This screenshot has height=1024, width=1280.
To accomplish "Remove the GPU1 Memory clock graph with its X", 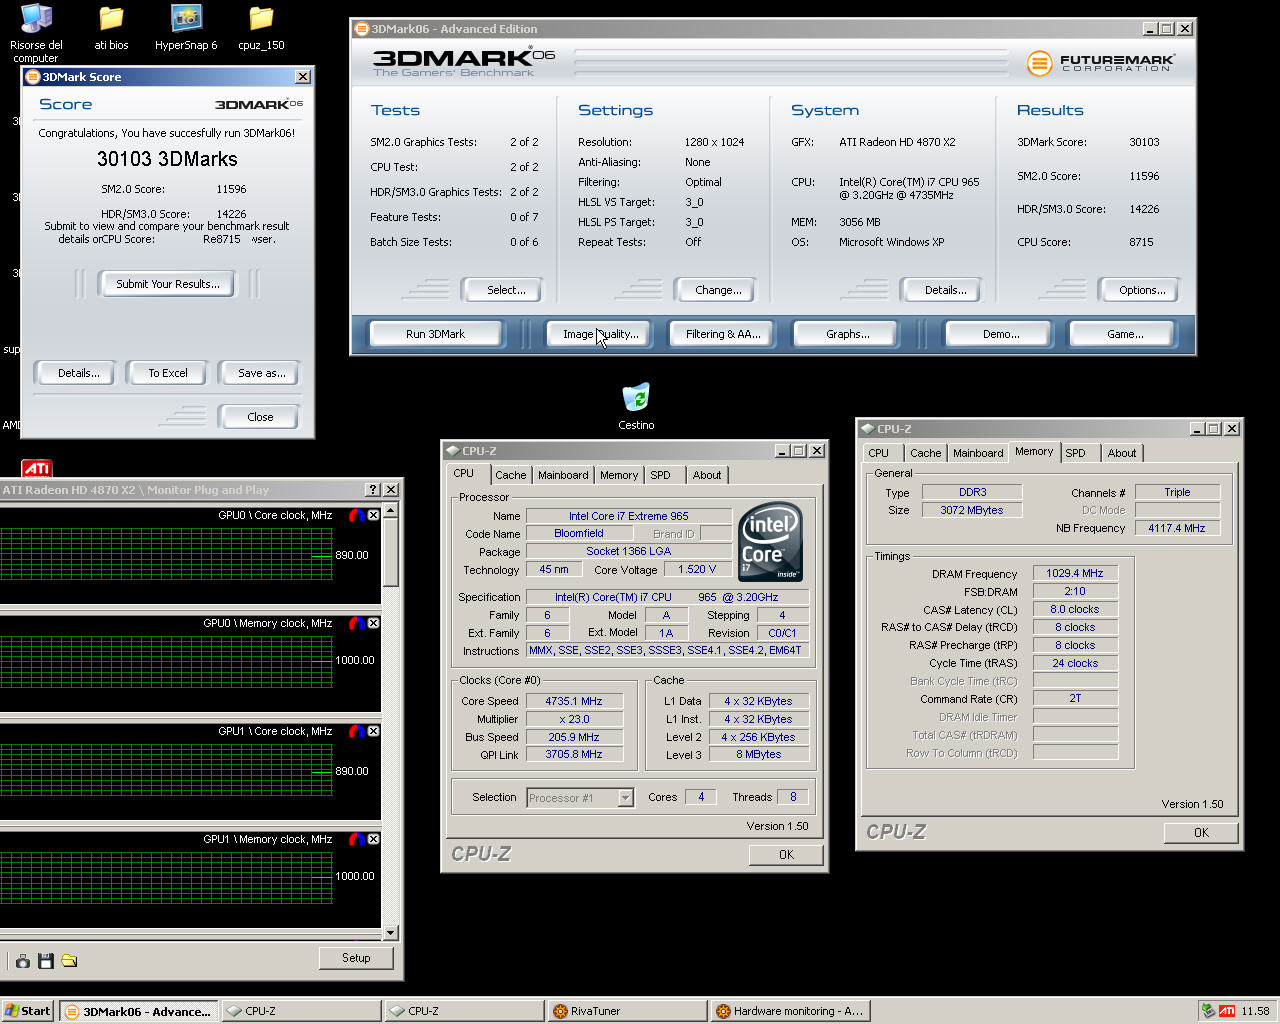I will coord(374,839).
